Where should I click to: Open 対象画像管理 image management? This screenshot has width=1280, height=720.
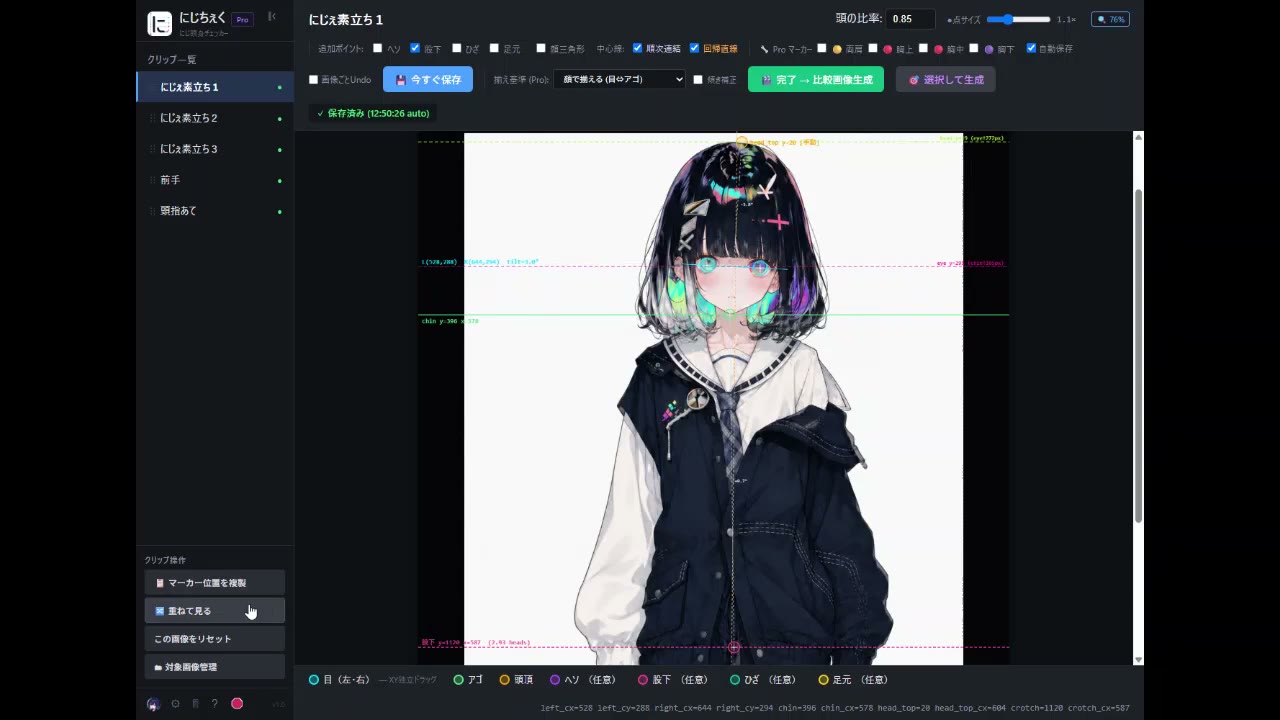pyautogui.click(x=214, y=667)
